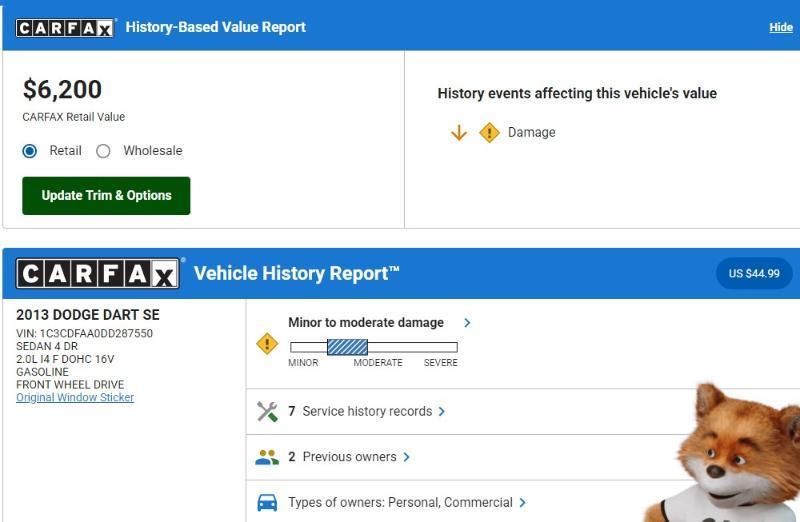Click the downward orange arrow beside Damage
Image resolution: width=800 pixels, height=522 pixels.
point(459,133)
